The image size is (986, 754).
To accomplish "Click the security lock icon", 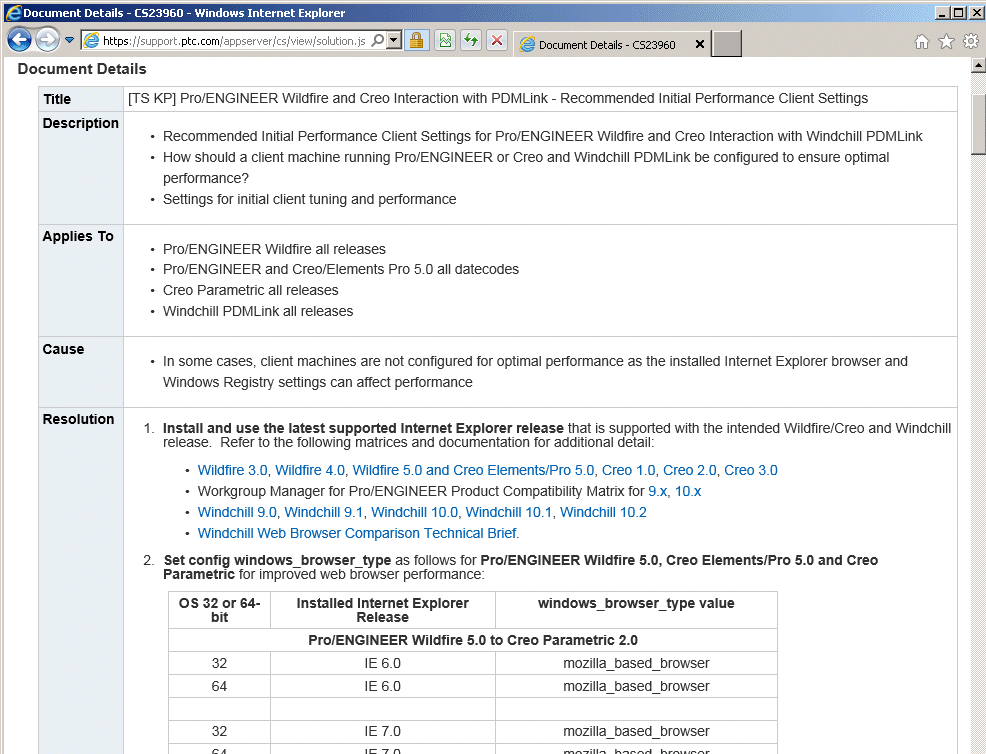I will click(417, 42).
